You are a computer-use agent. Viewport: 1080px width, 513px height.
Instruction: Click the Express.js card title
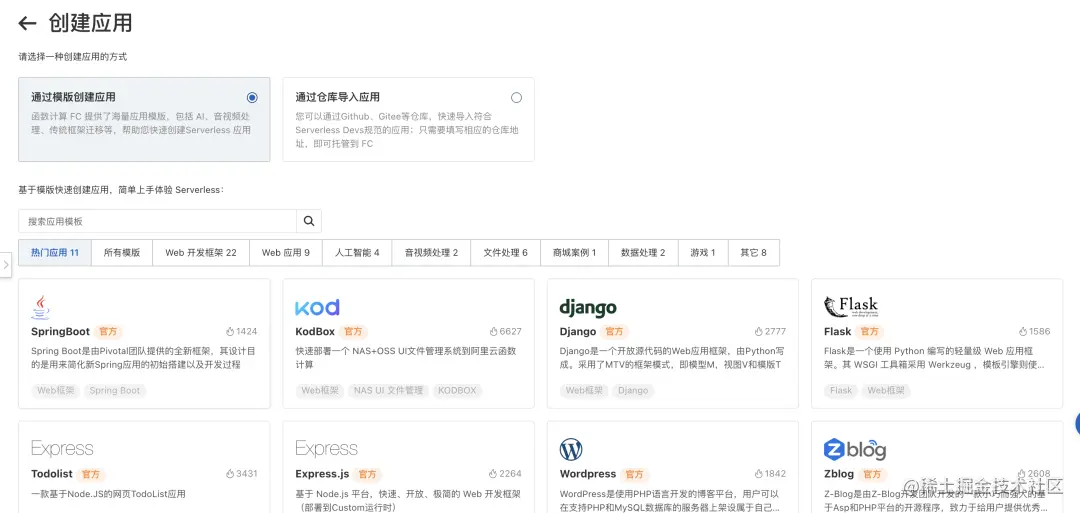[322, 474]
